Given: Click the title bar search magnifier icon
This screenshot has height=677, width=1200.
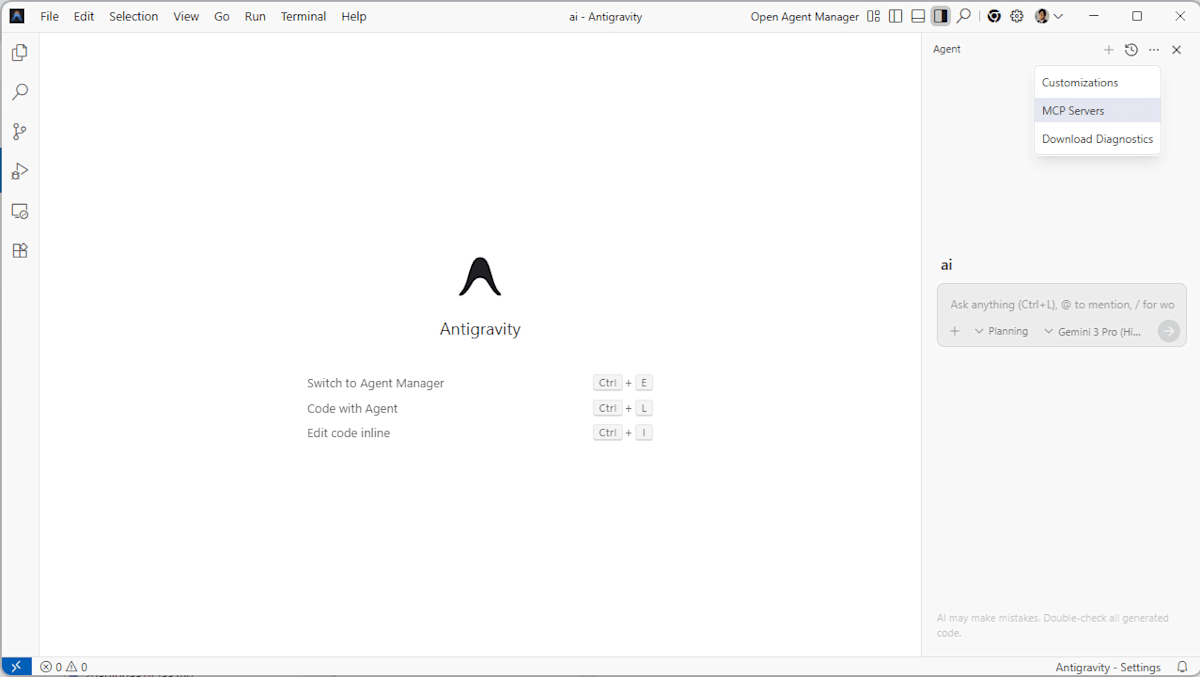Looking at the screenshot, I should click(963, 16).
